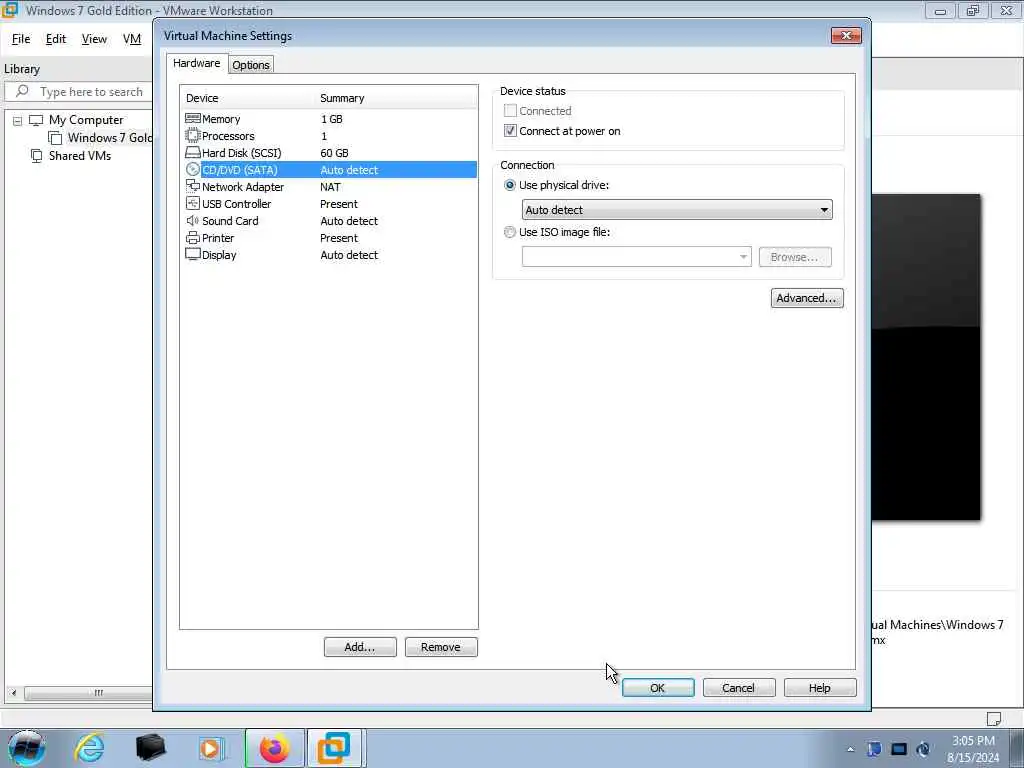The height and width of the screenshot is (768, 1024).
Task: Open the File menu
Action: coord(21,39)
